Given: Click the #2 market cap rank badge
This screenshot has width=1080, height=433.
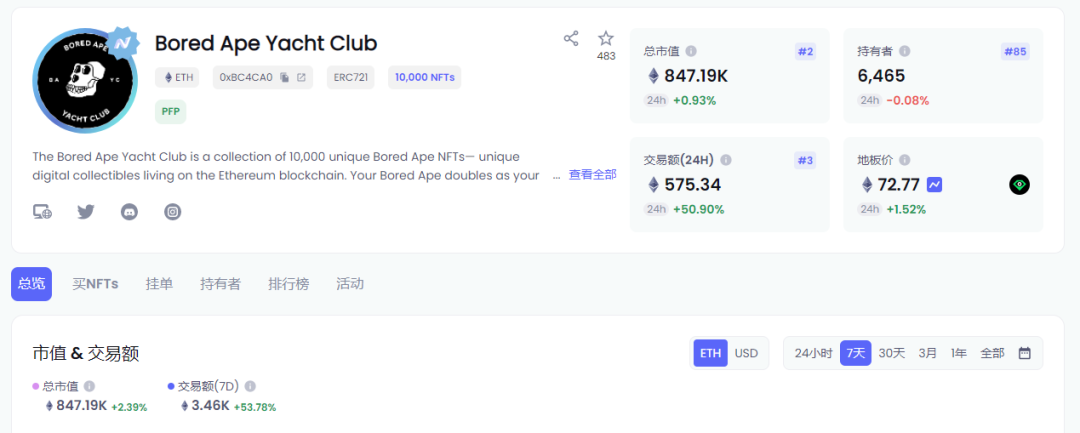Looking at the screenshot, I should pos(805,52).
